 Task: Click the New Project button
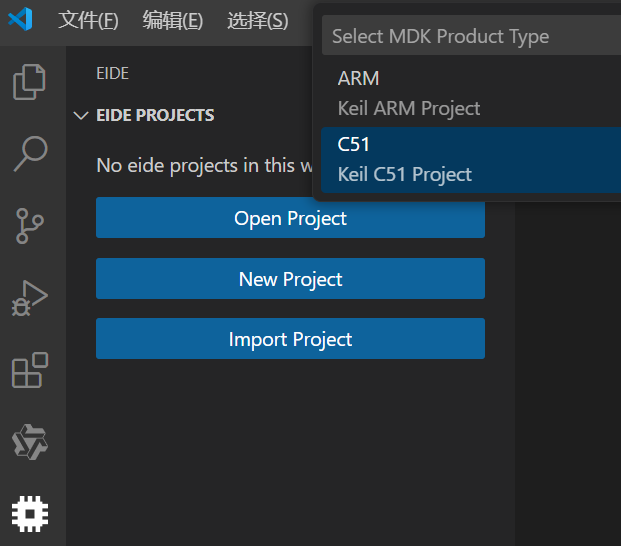click(x=290, y=279)
